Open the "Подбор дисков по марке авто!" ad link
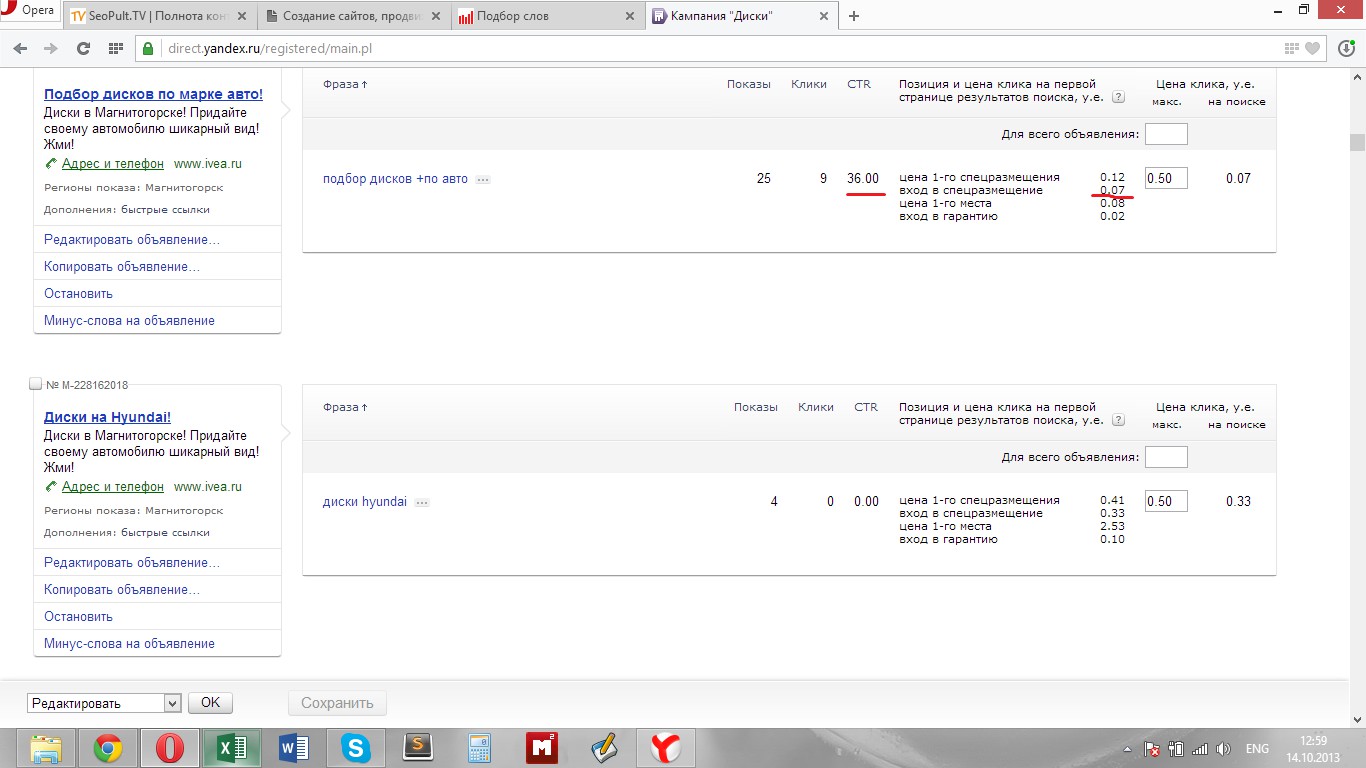 [153, 94]
